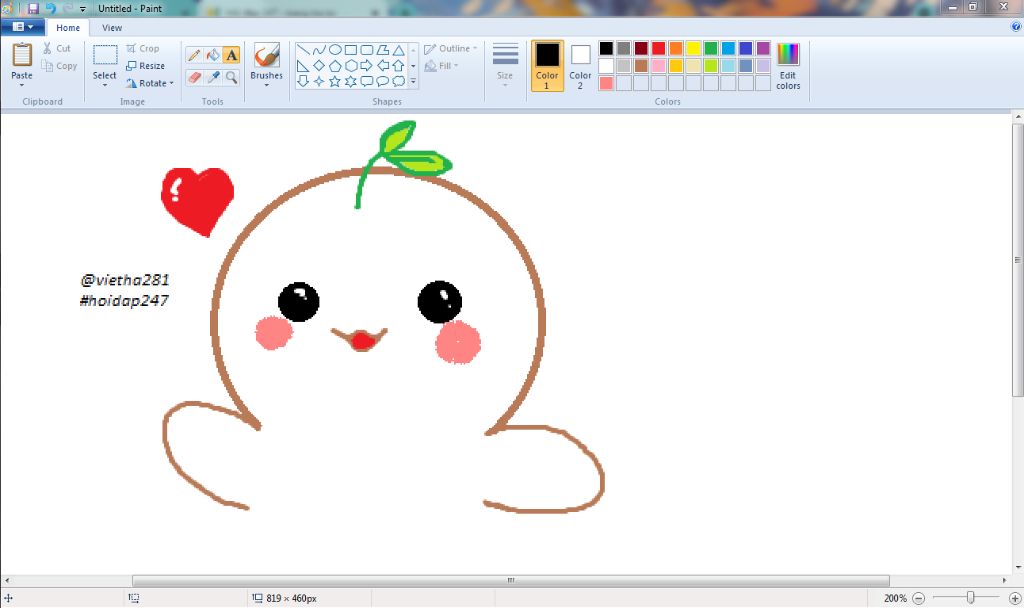Image resolution: width=1024 pixels, height=608 pixels.
Task: Expand the Select options arrow
Action: pyautogui.click(x=104, y=86)
